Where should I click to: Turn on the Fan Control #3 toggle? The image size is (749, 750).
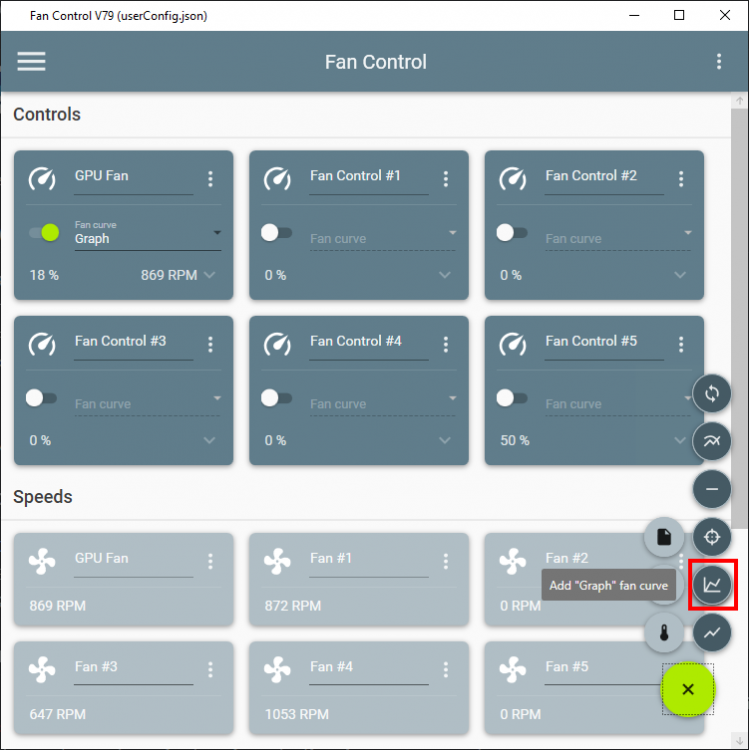pyautogui.click(x=42, y=398)
